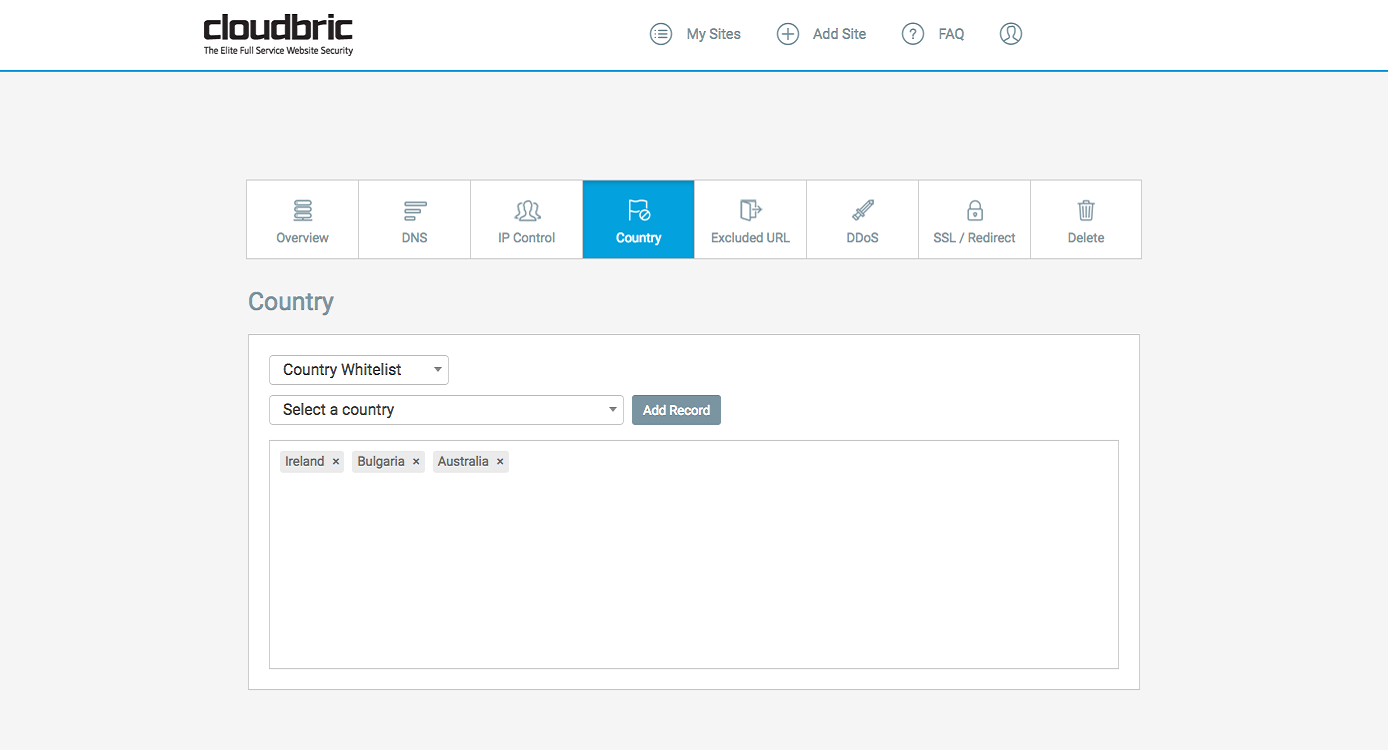The width and height of the screenshot is (1388, 750).
Task: Expand the Country Whitelist dropdown
Action: 358,370
